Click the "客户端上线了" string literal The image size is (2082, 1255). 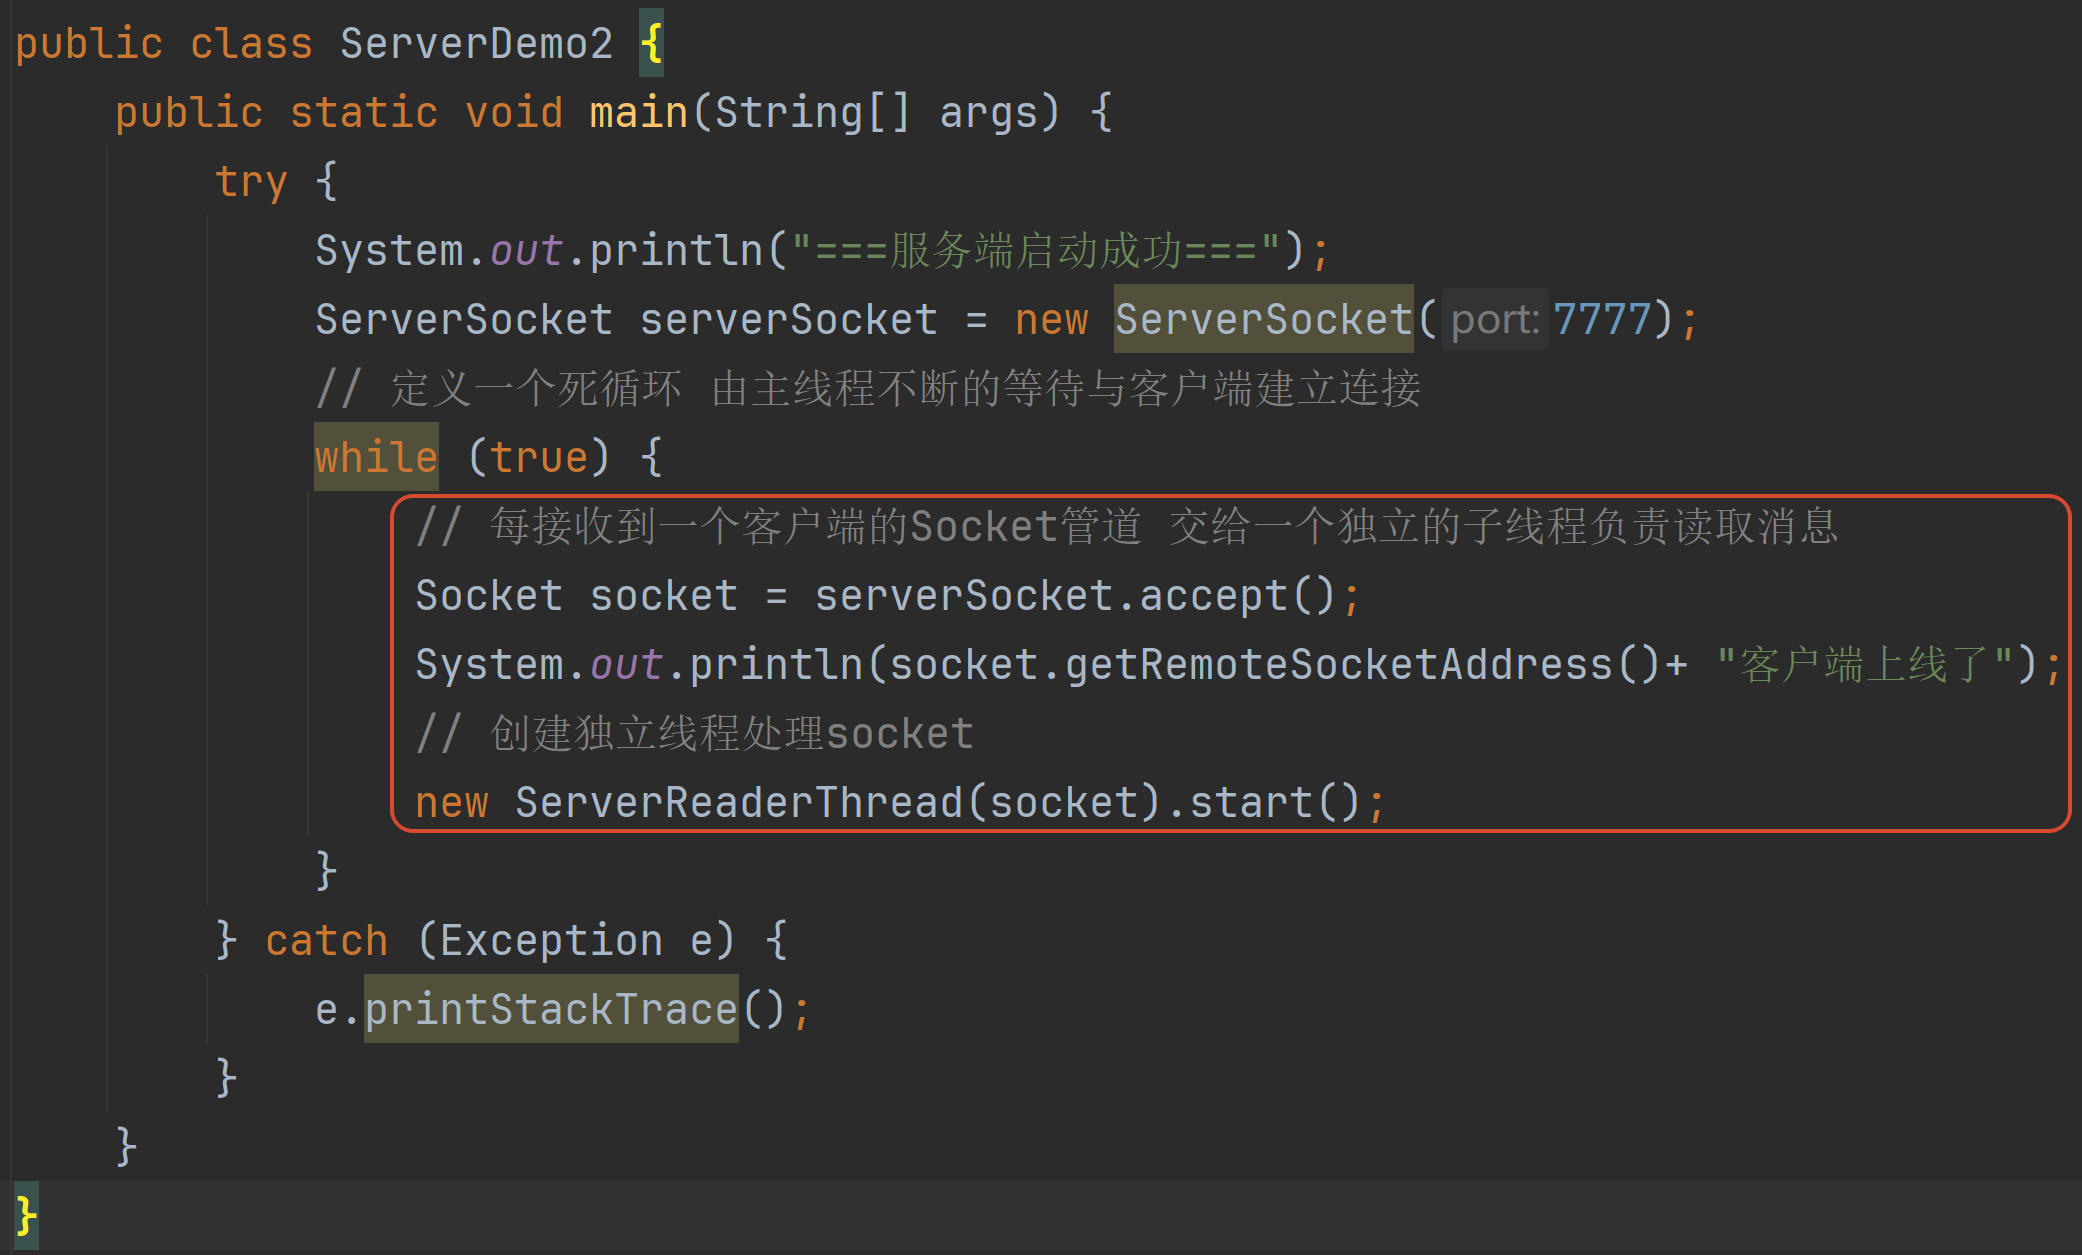point(1864,665)
